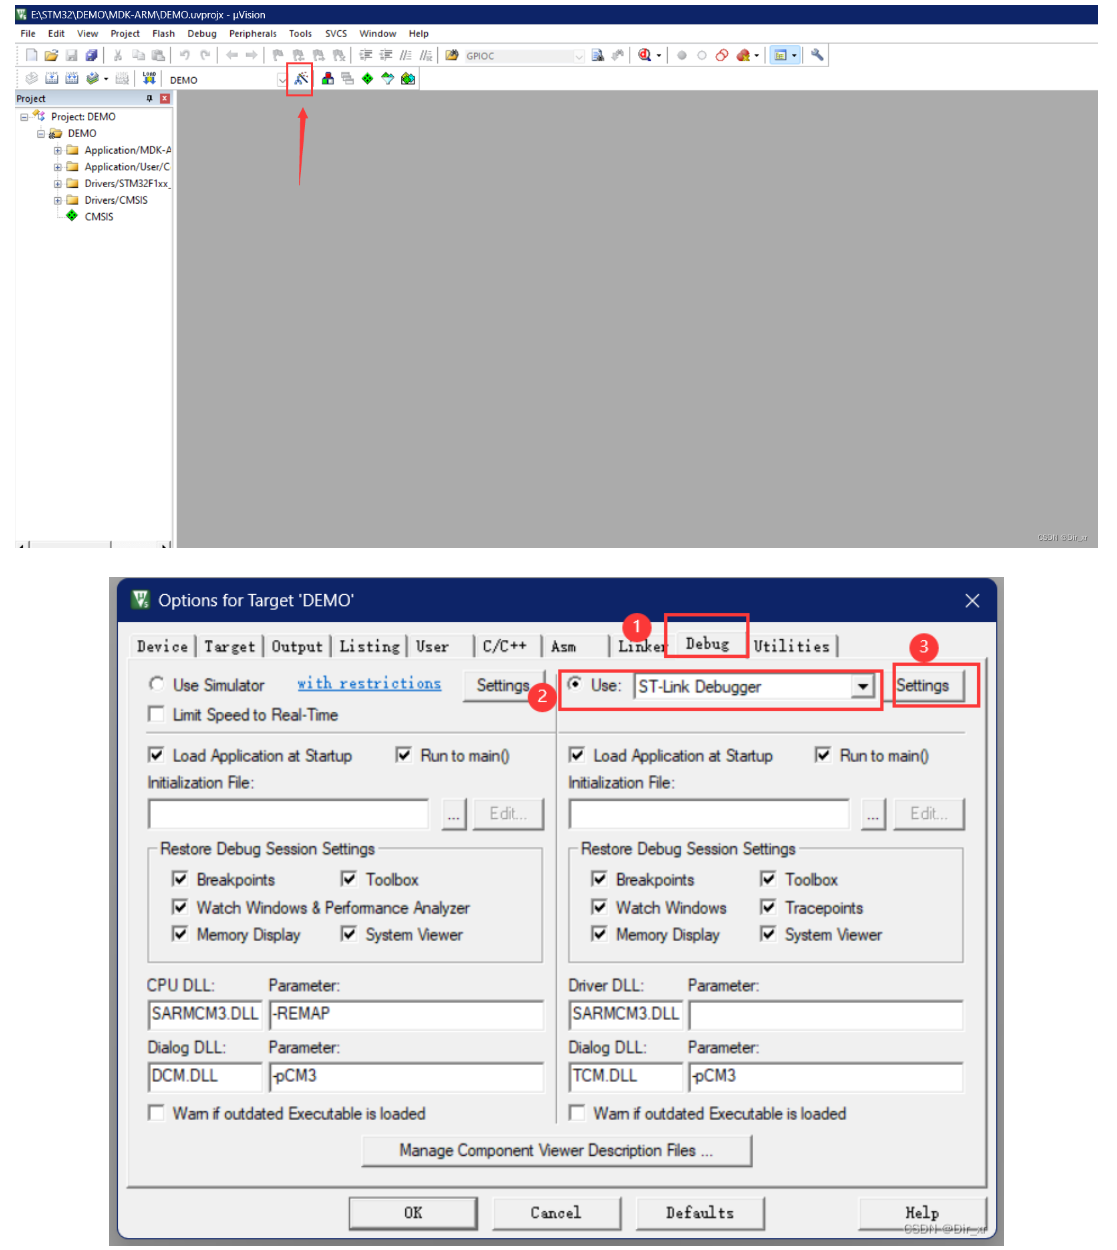The image size is (1117, 1250).
Task: Open the Flash menu
Action: tap(163, 33)
